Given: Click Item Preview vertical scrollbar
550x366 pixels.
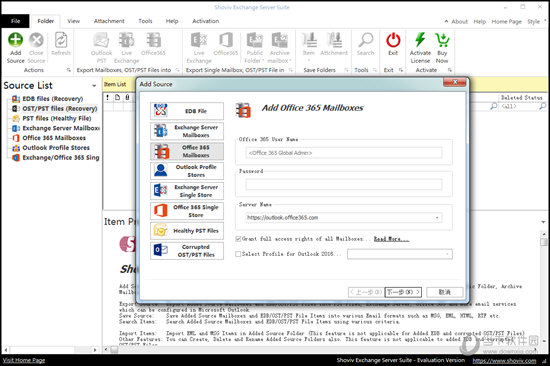Looking at the screenshot, I should tap(543, 288).
